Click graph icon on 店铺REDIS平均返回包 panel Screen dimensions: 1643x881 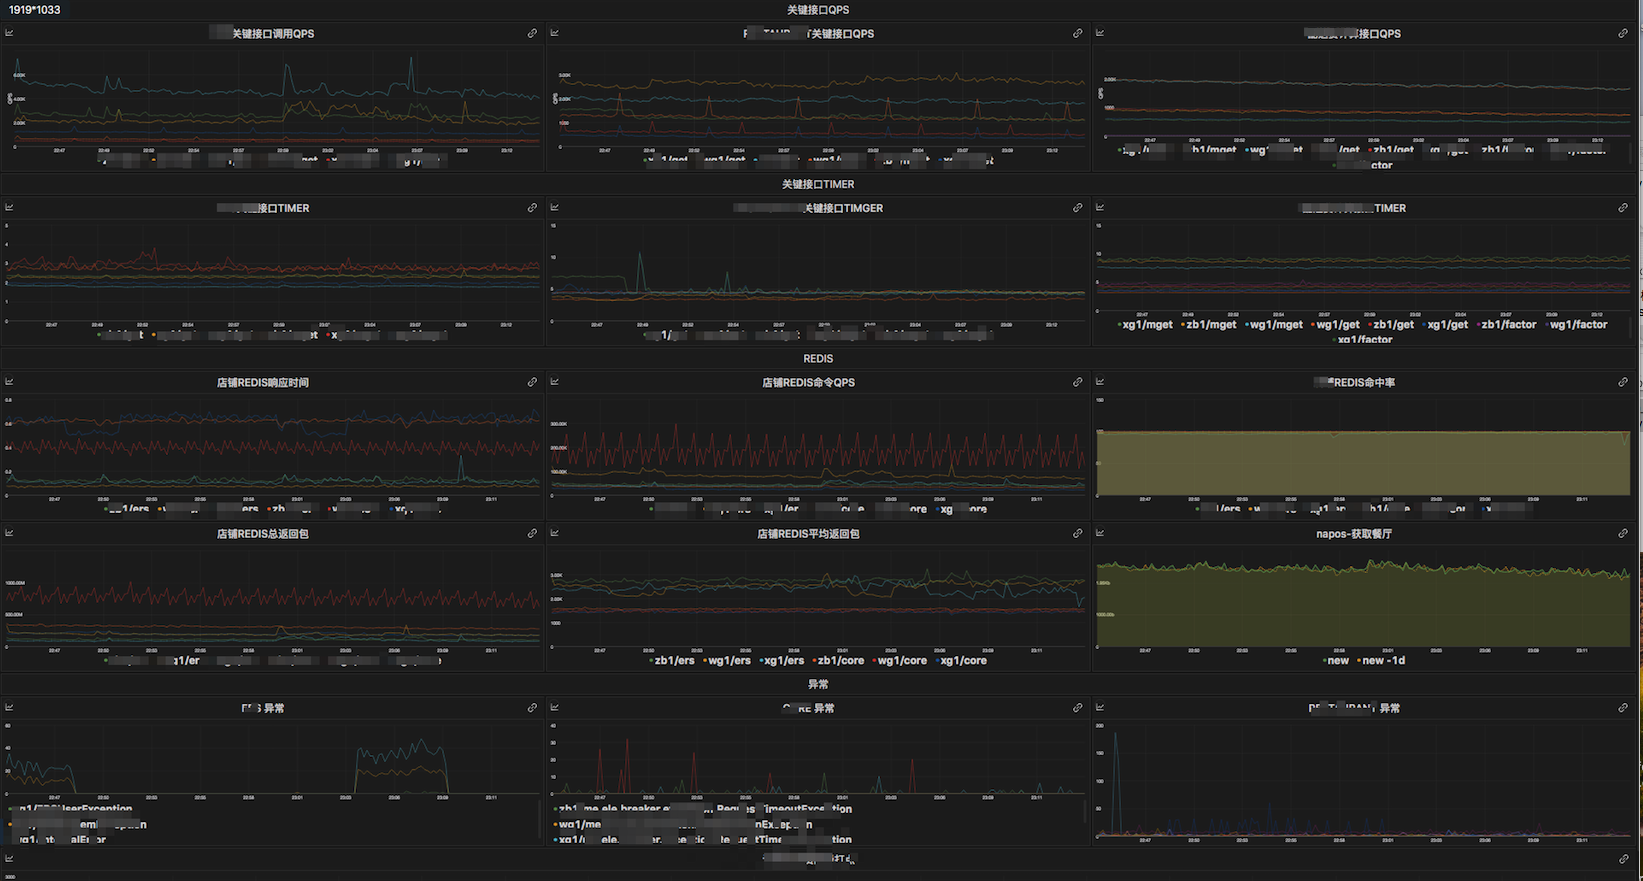555,534
